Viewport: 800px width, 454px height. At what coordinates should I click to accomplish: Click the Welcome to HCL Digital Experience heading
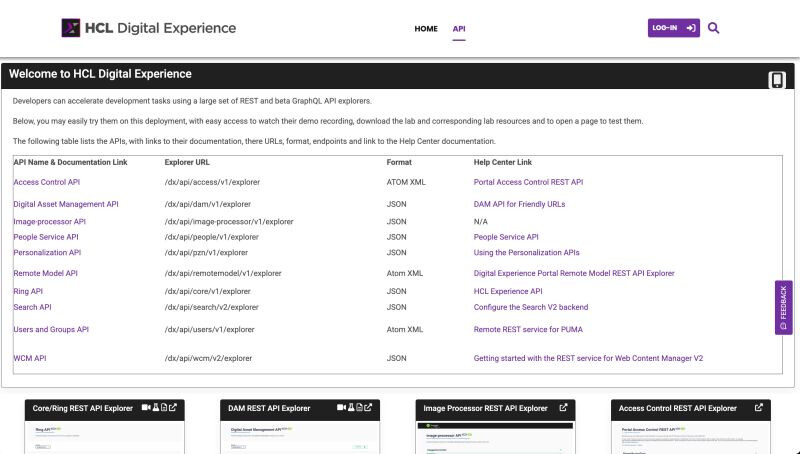point(100,74)
